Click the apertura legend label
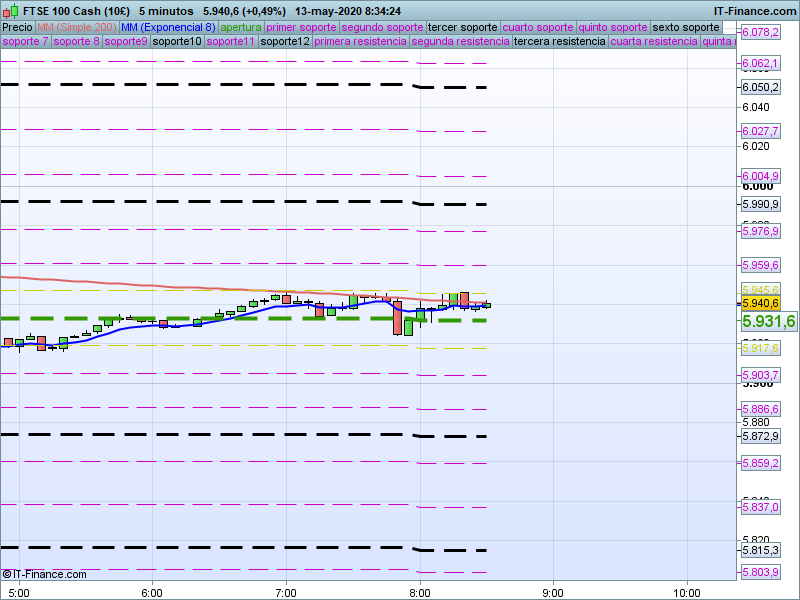Viewport: 800px width, 600px height. 241,27
